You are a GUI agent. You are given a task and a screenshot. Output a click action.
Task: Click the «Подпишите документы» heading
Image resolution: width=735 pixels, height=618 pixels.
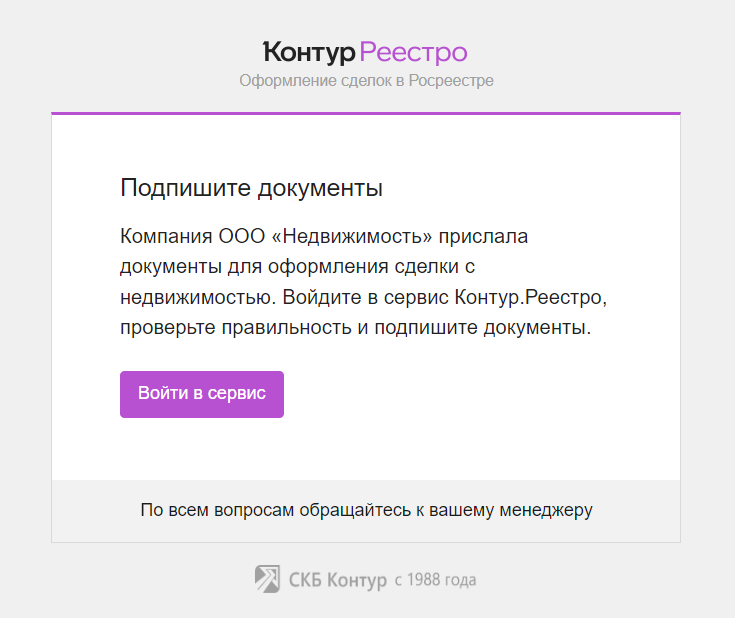251,188
